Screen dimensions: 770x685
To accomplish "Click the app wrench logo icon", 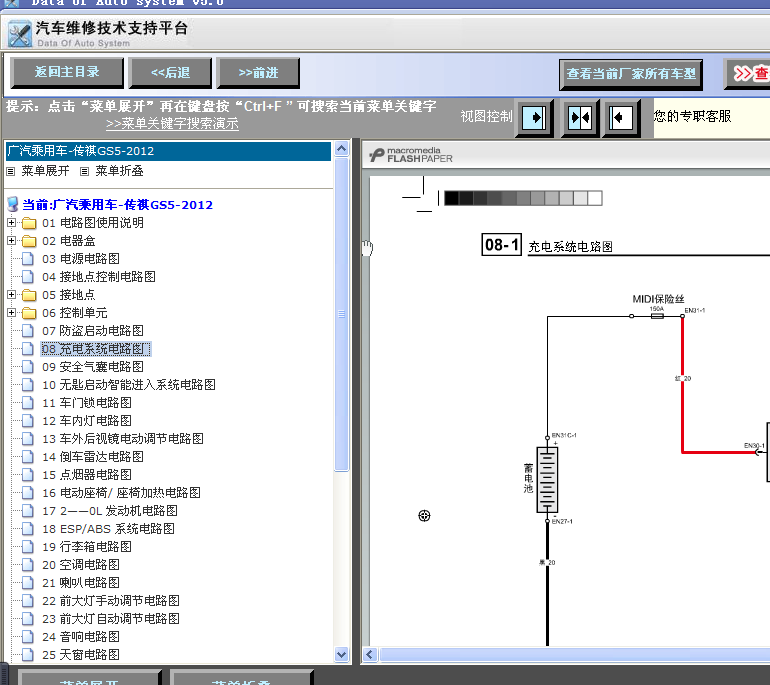I will pyautogui.click(x=20, y=34).
